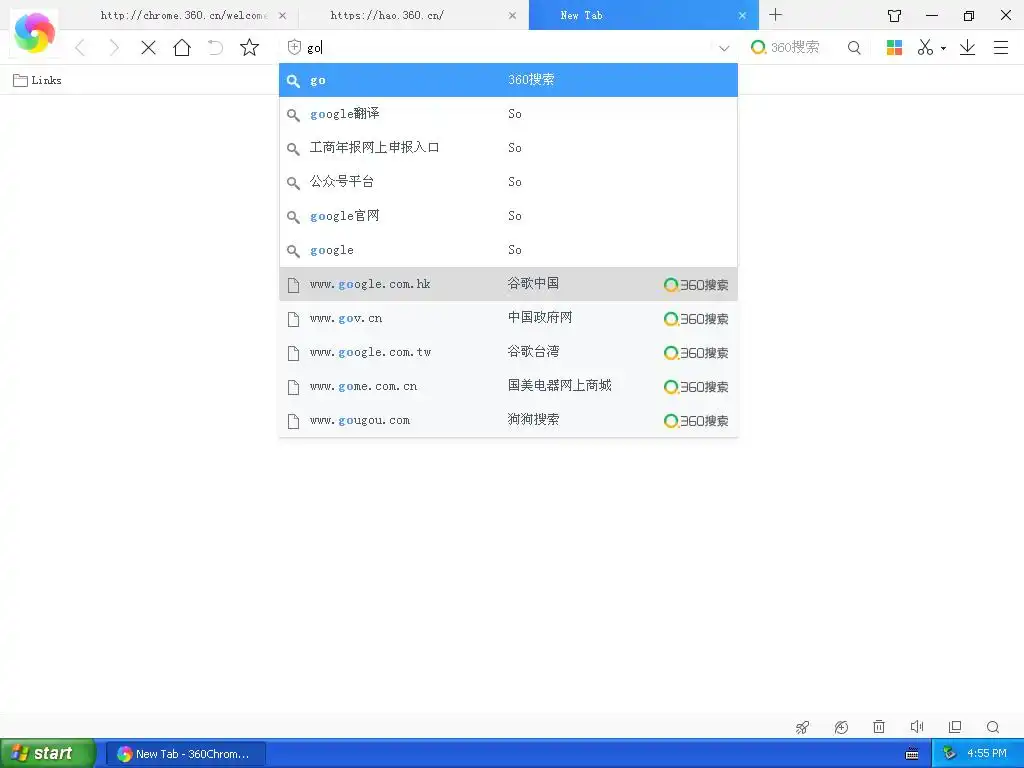Bookmark page with the star icon
1024x768 pixels.
[249, 47]
